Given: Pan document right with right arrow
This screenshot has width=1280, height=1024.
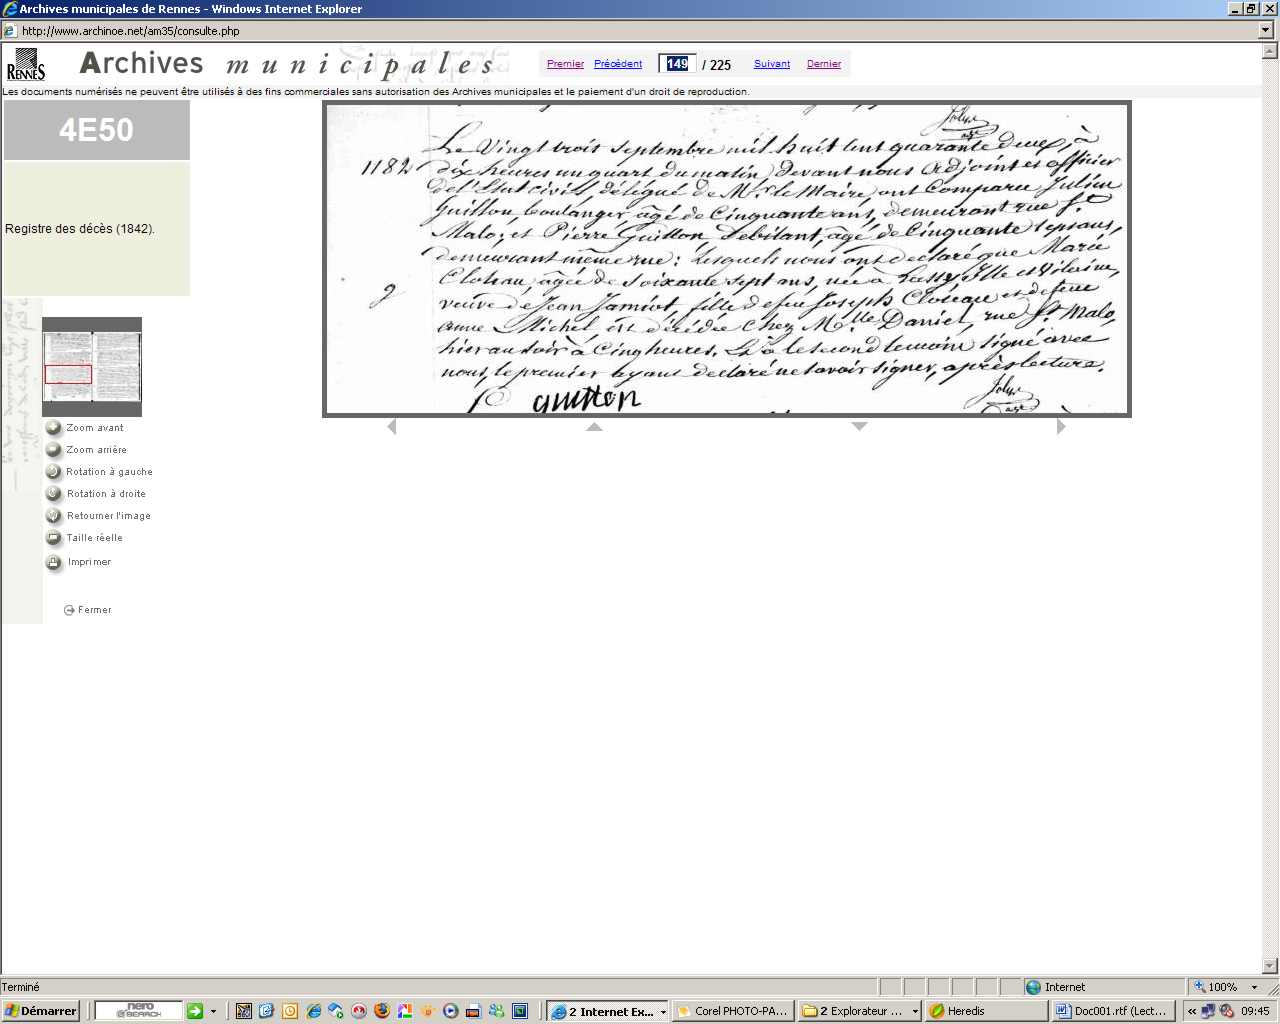Looking at the screenshot, I should [1061, 427].
